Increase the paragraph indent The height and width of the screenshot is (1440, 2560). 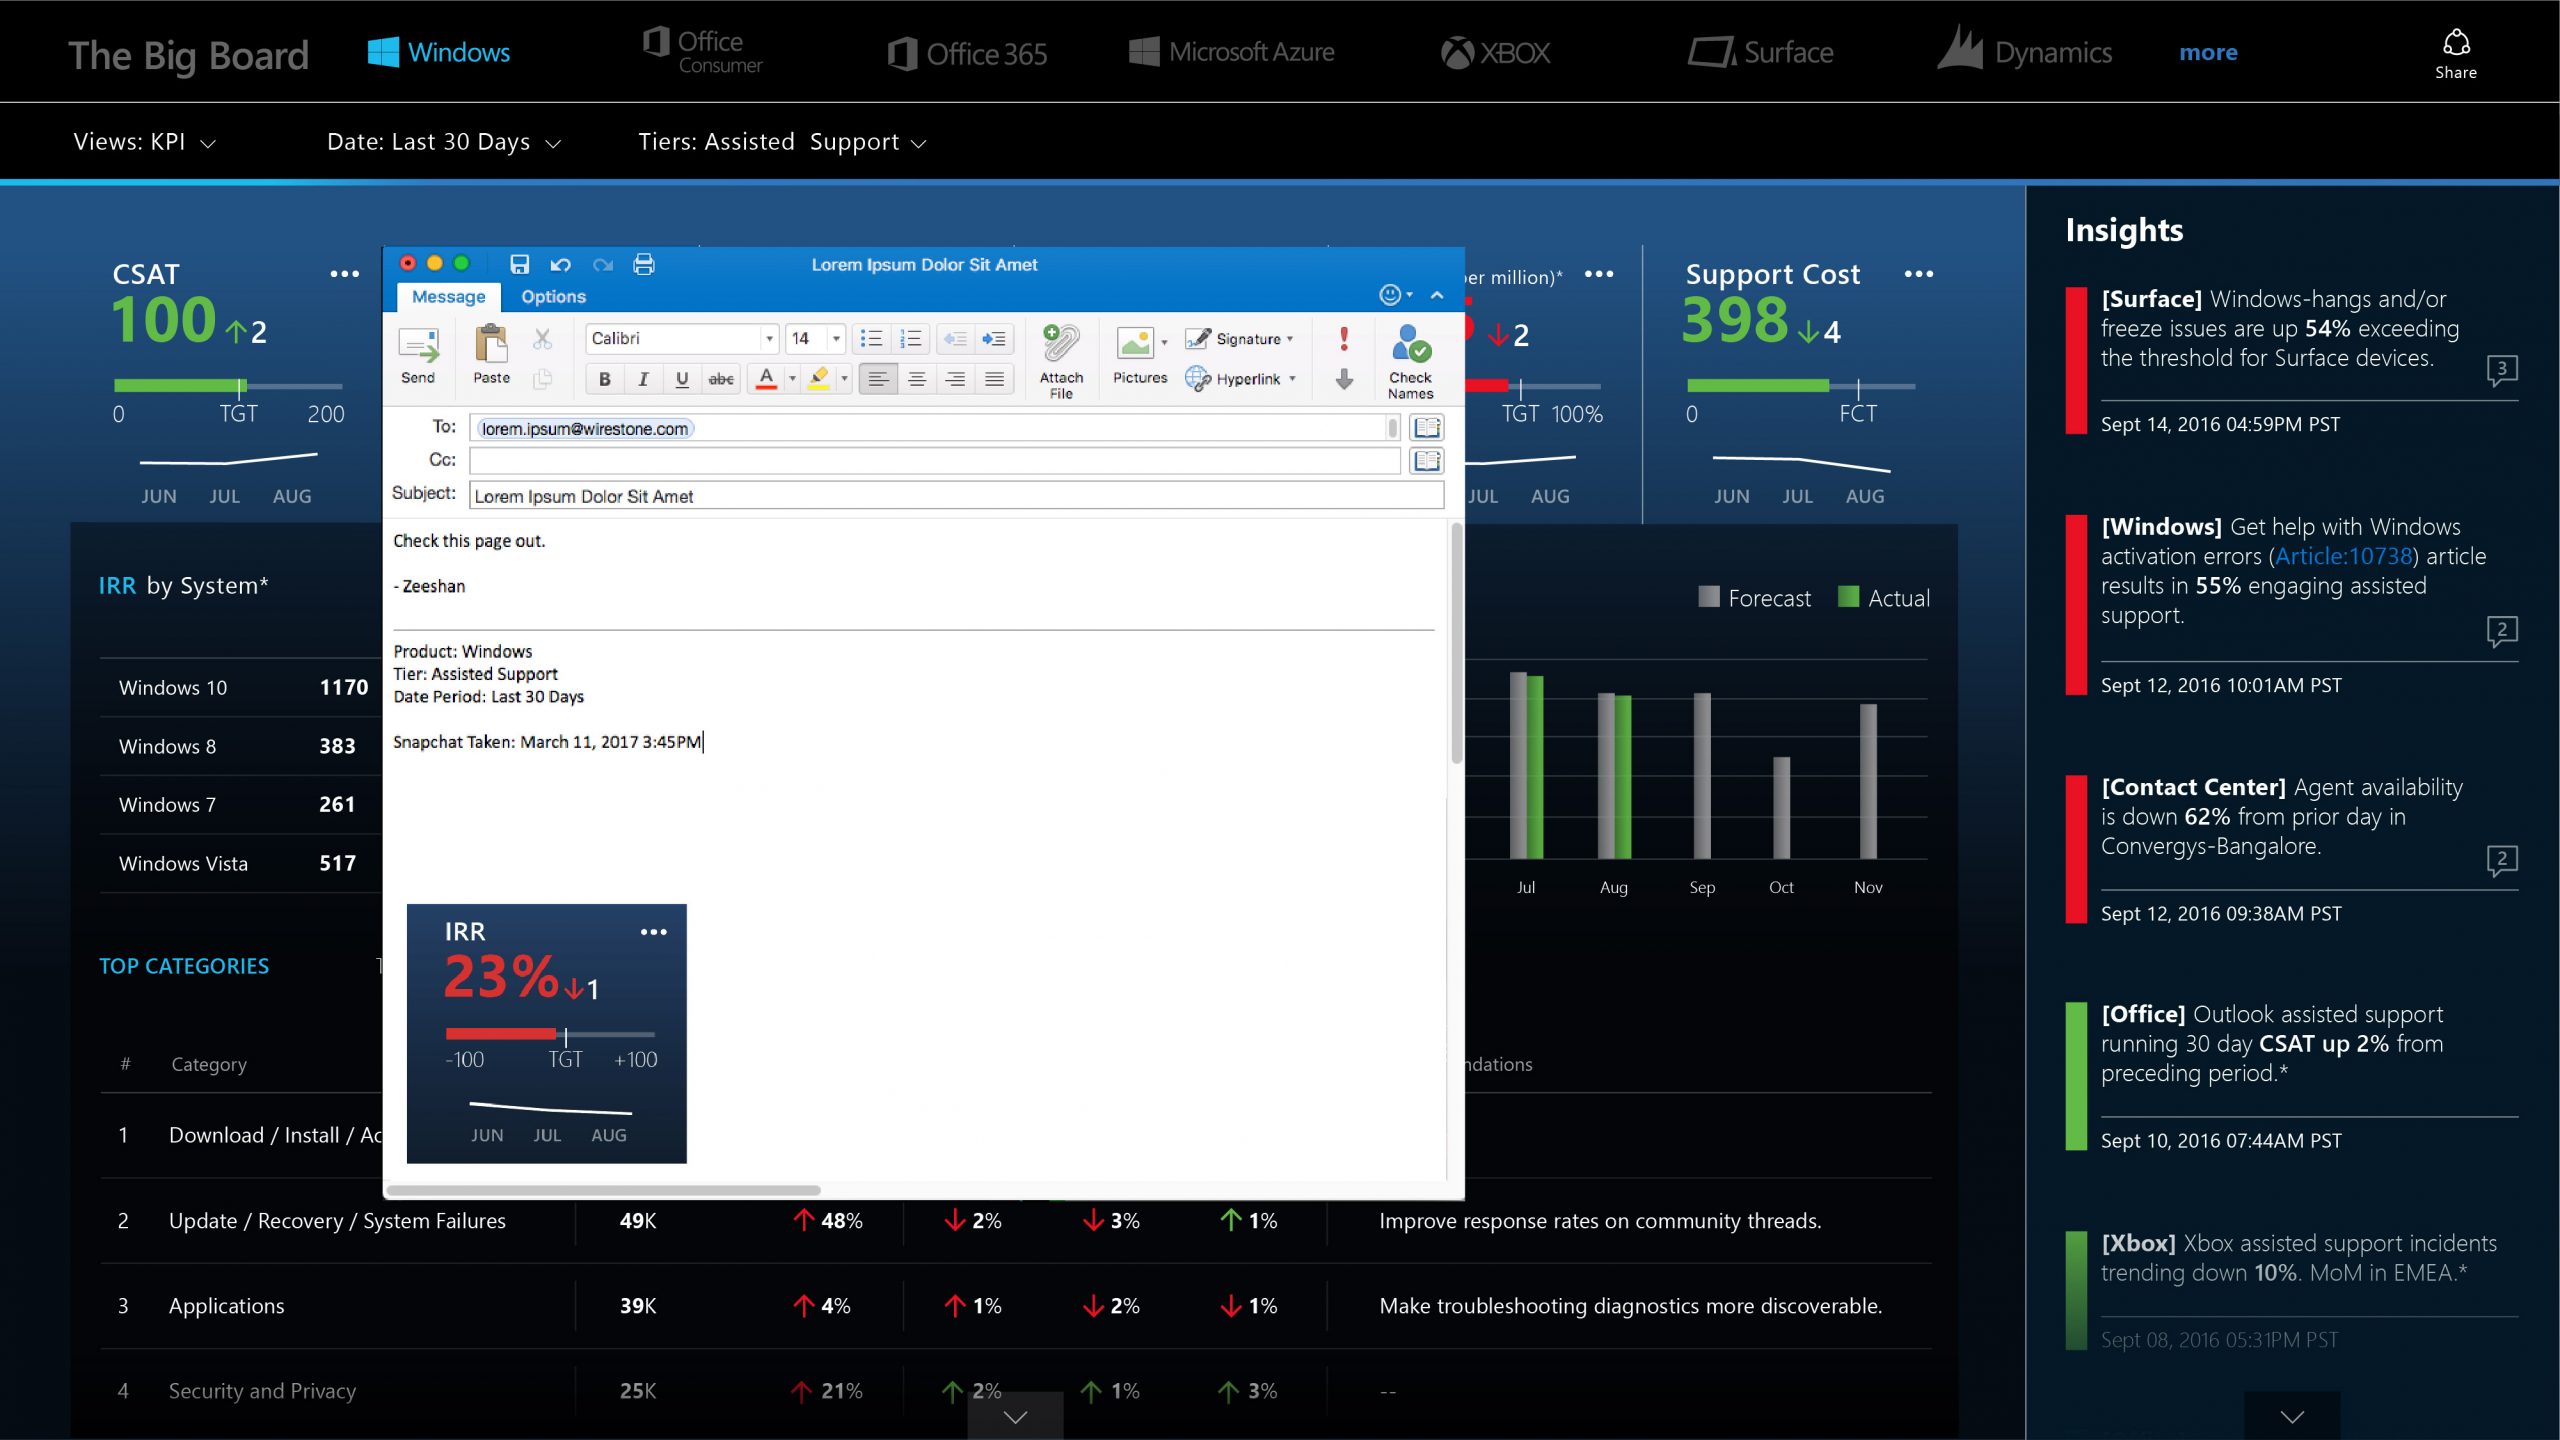pos(994,339)
